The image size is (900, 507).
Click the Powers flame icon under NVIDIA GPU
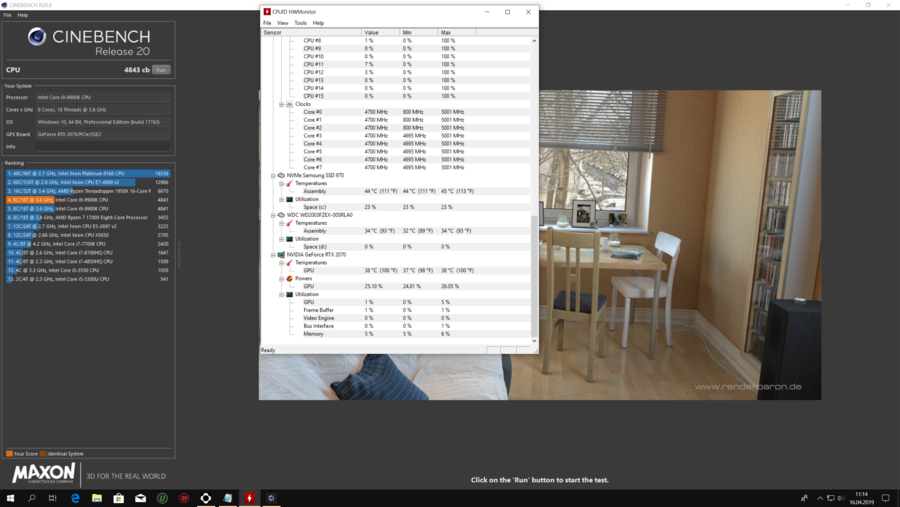click(x=290, y=278)
